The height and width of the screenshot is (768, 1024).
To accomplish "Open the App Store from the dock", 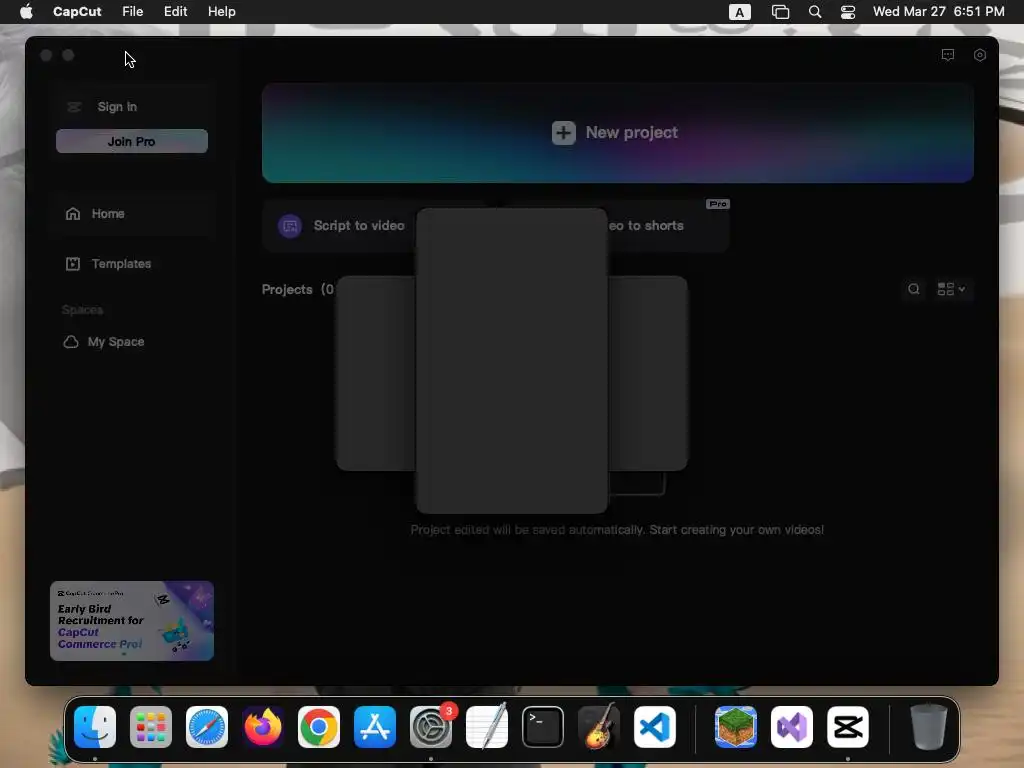I will tap(375, 727).
